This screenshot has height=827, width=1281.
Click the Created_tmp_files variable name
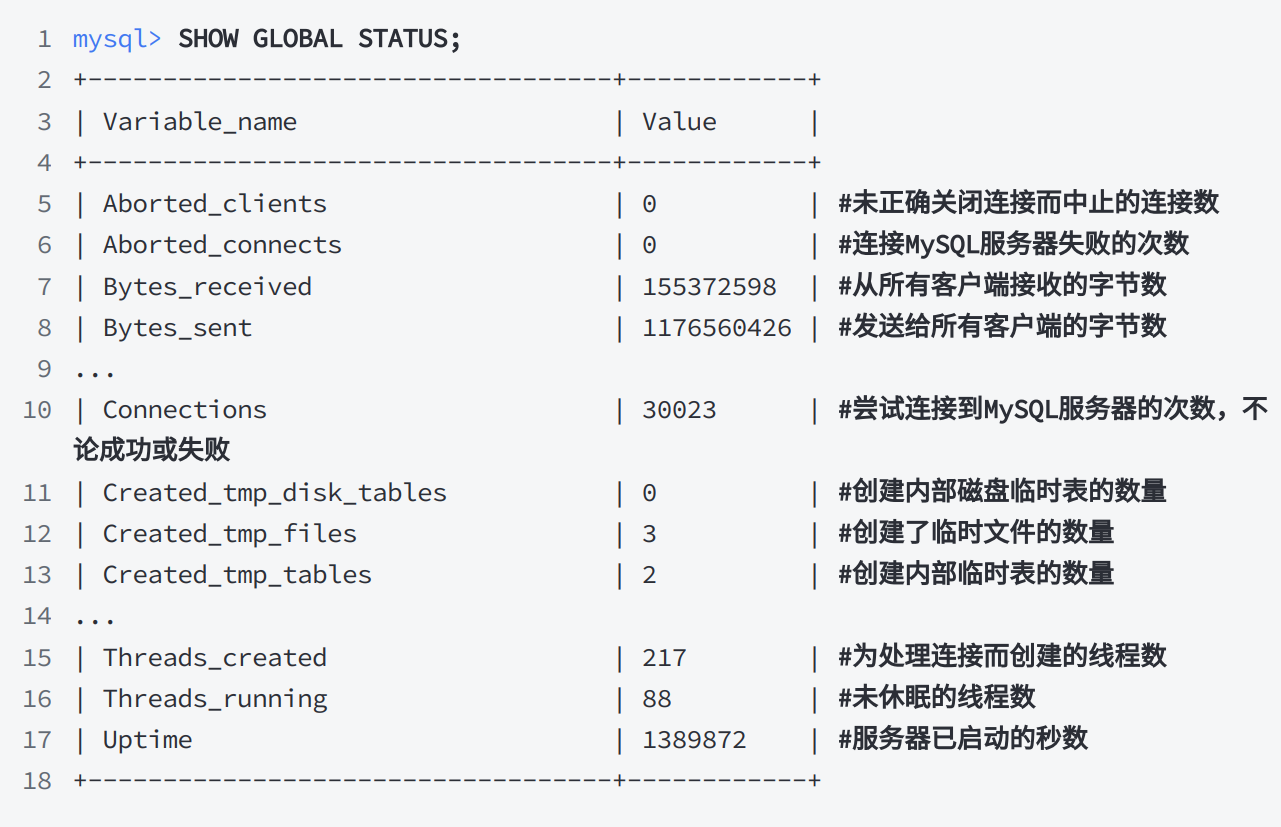pyautogui.click(x=230, y=534)
